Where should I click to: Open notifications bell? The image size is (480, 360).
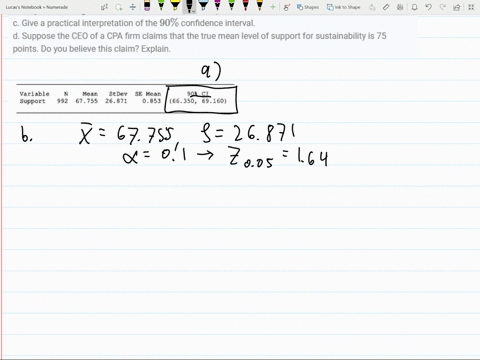coord(414,7)
